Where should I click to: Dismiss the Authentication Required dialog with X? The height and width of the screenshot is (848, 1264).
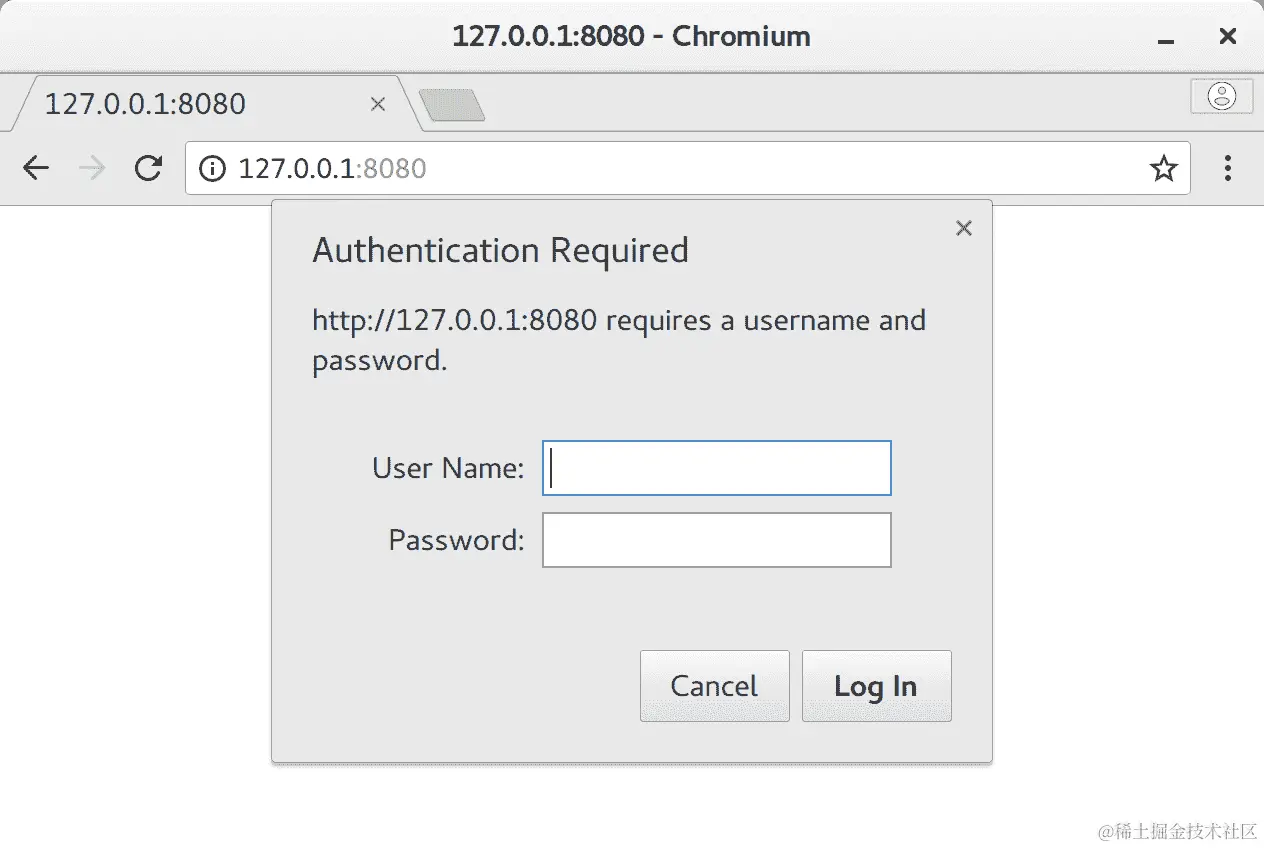pyautogui.click(x=963, y=228)
